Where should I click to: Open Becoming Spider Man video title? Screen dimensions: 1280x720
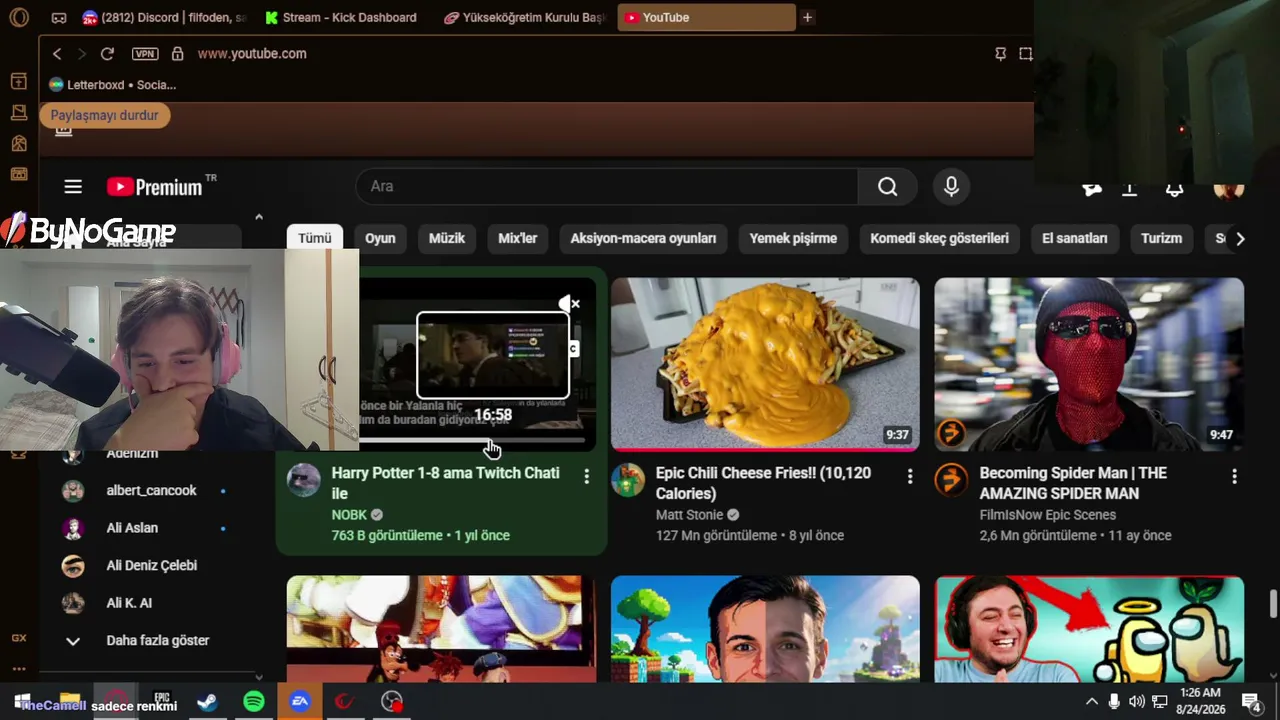[1073, 483]
